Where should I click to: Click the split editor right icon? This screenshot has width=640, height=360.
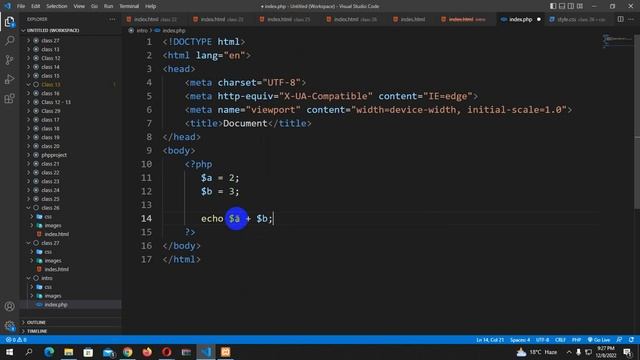(620, 19)
